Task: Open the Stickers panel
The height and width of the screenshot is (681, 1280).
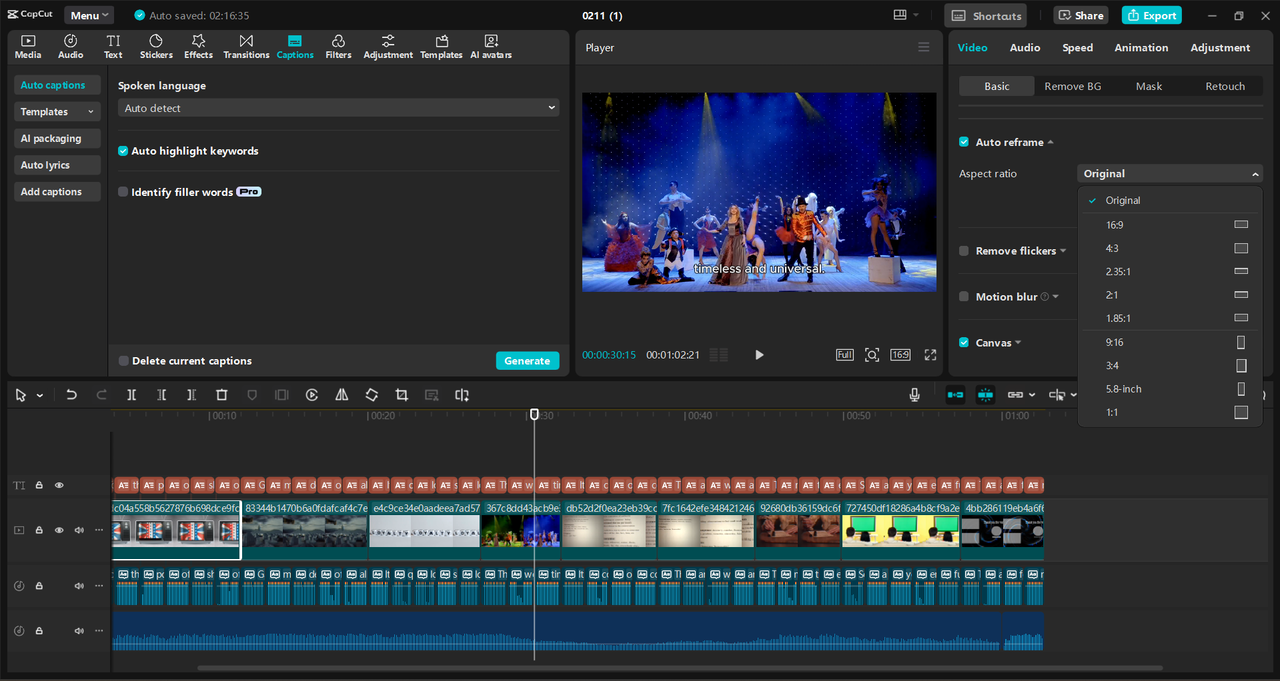Action: 156,46
